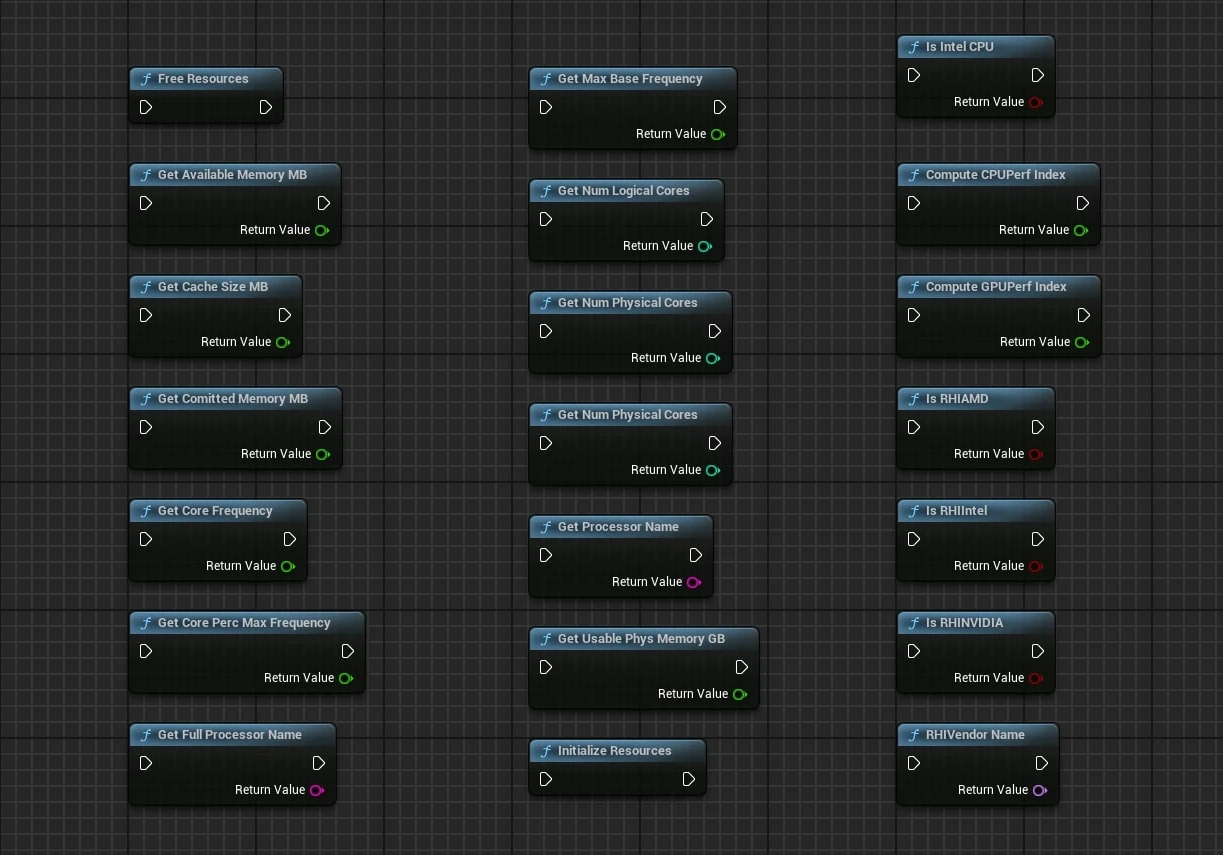Viewport: 1223px width, 855px height.
Task: Click output exec pin on Get Usable Phys Memory GB
Action: pos(742,667)
